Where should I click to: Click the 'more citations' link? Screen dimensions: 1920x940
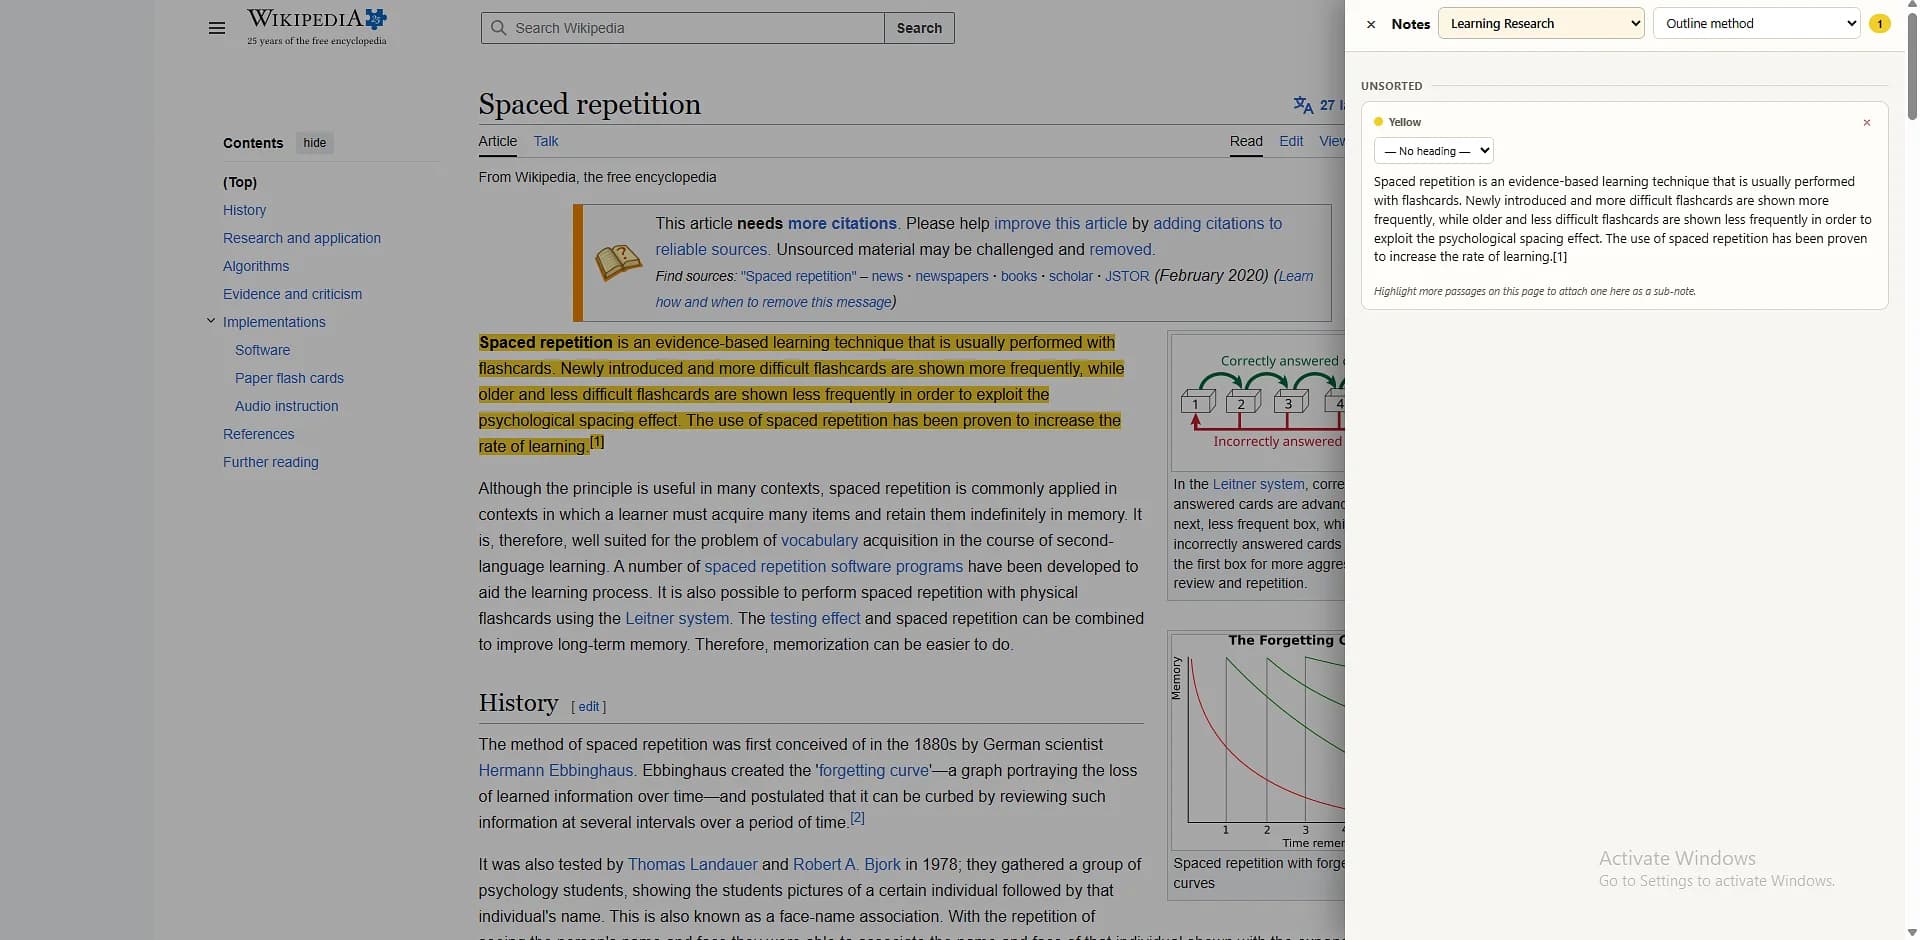pos(842,224)
